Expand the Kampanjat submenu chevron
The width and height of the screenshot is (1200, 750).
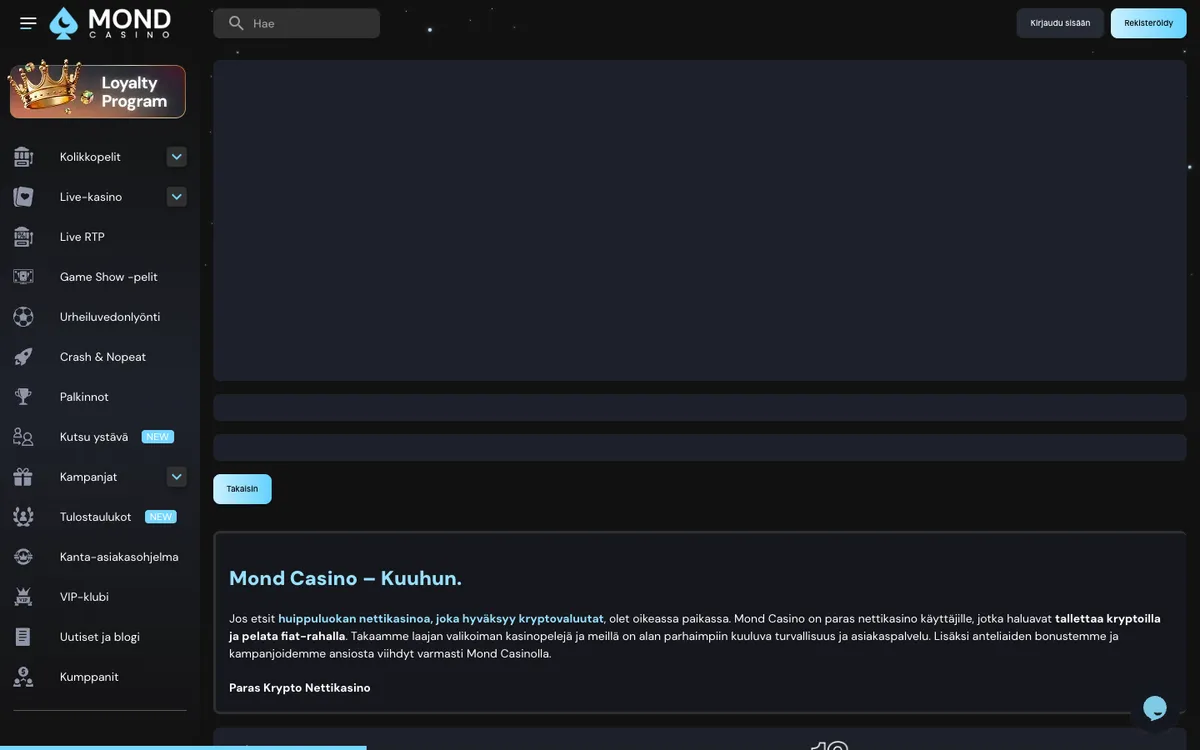pyautogui.click(x=177, y=477)
